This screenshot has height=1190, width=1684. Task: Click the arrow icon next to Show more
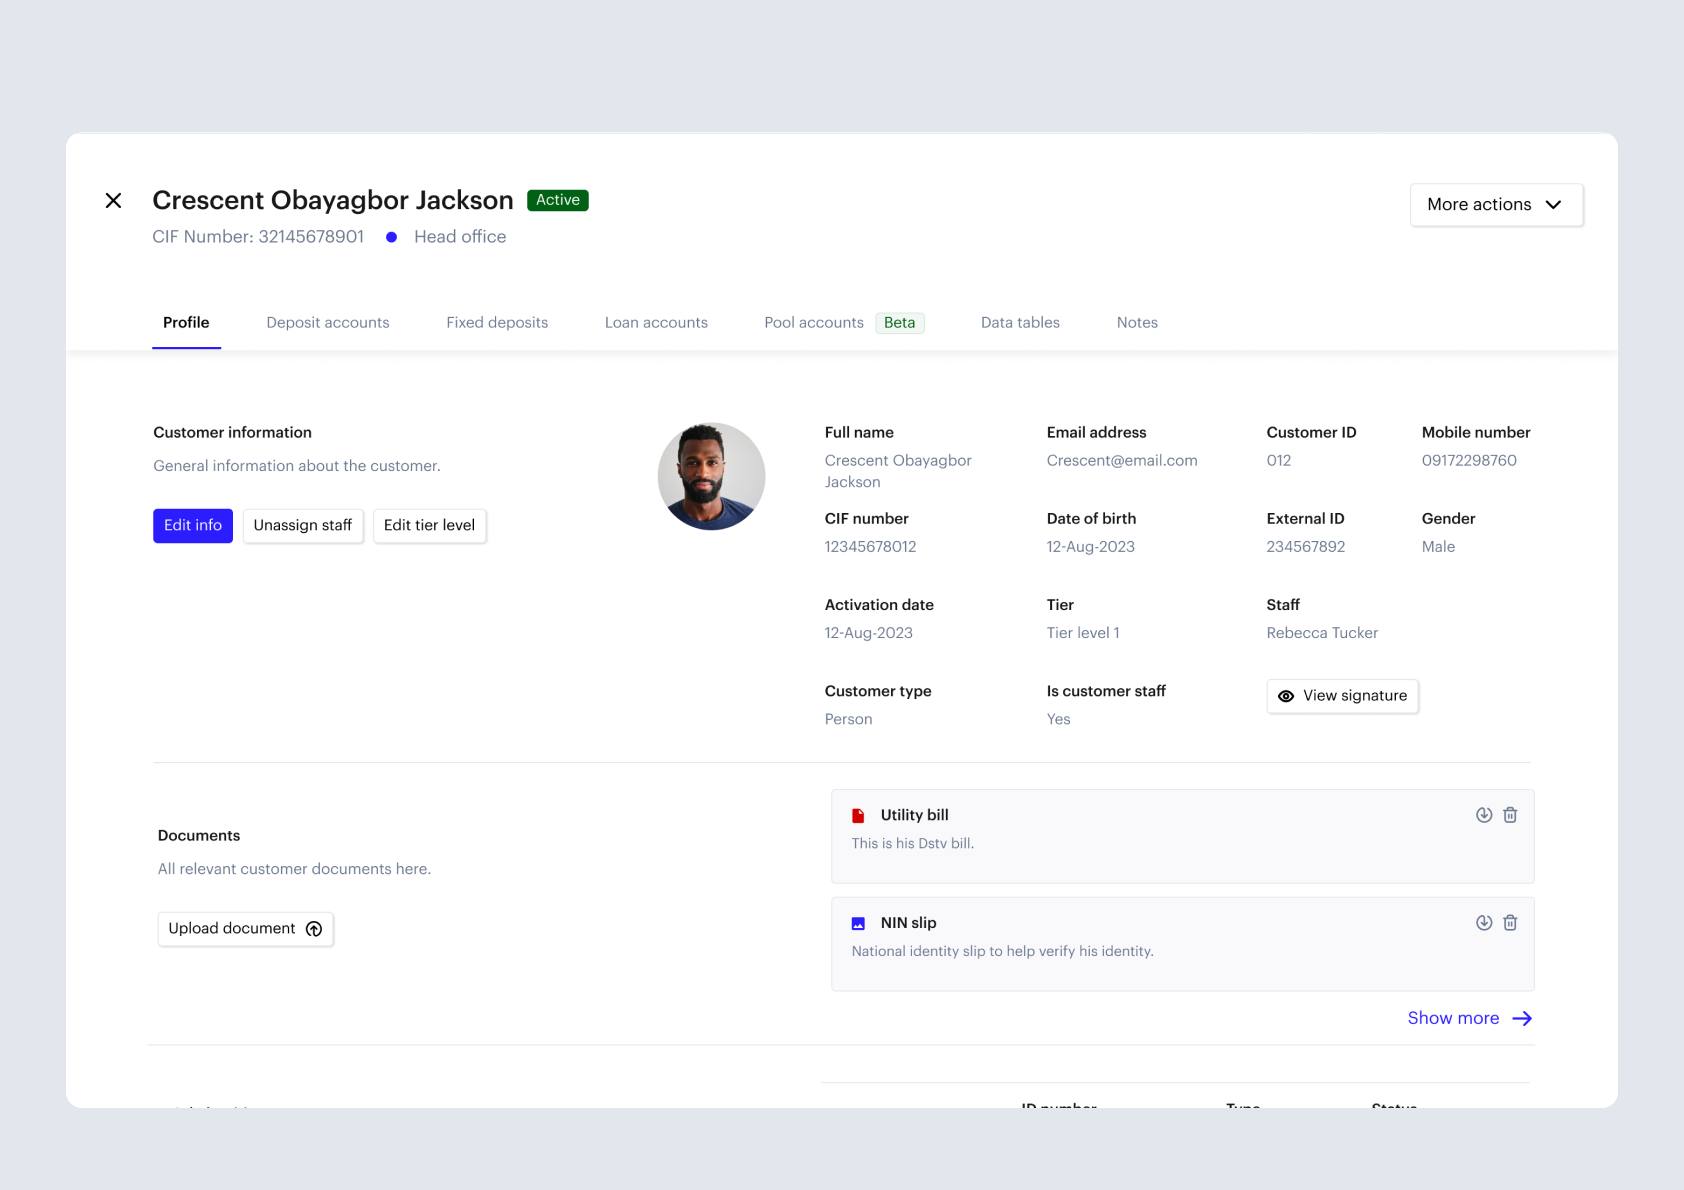[x=1522, y=1018]
